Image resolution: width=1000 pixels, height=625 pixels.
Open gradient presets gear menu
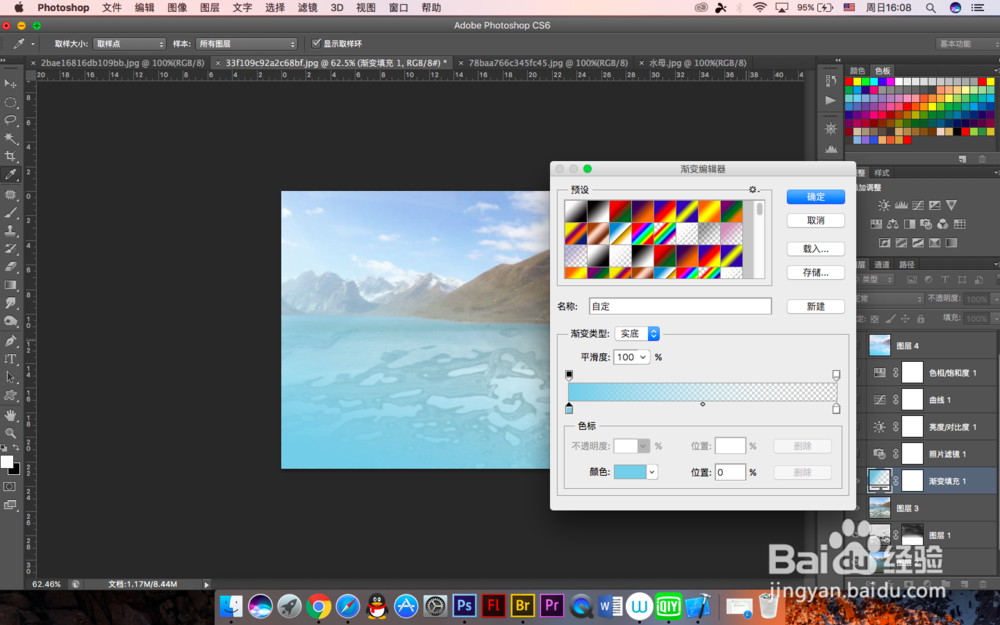click(754, 189)
